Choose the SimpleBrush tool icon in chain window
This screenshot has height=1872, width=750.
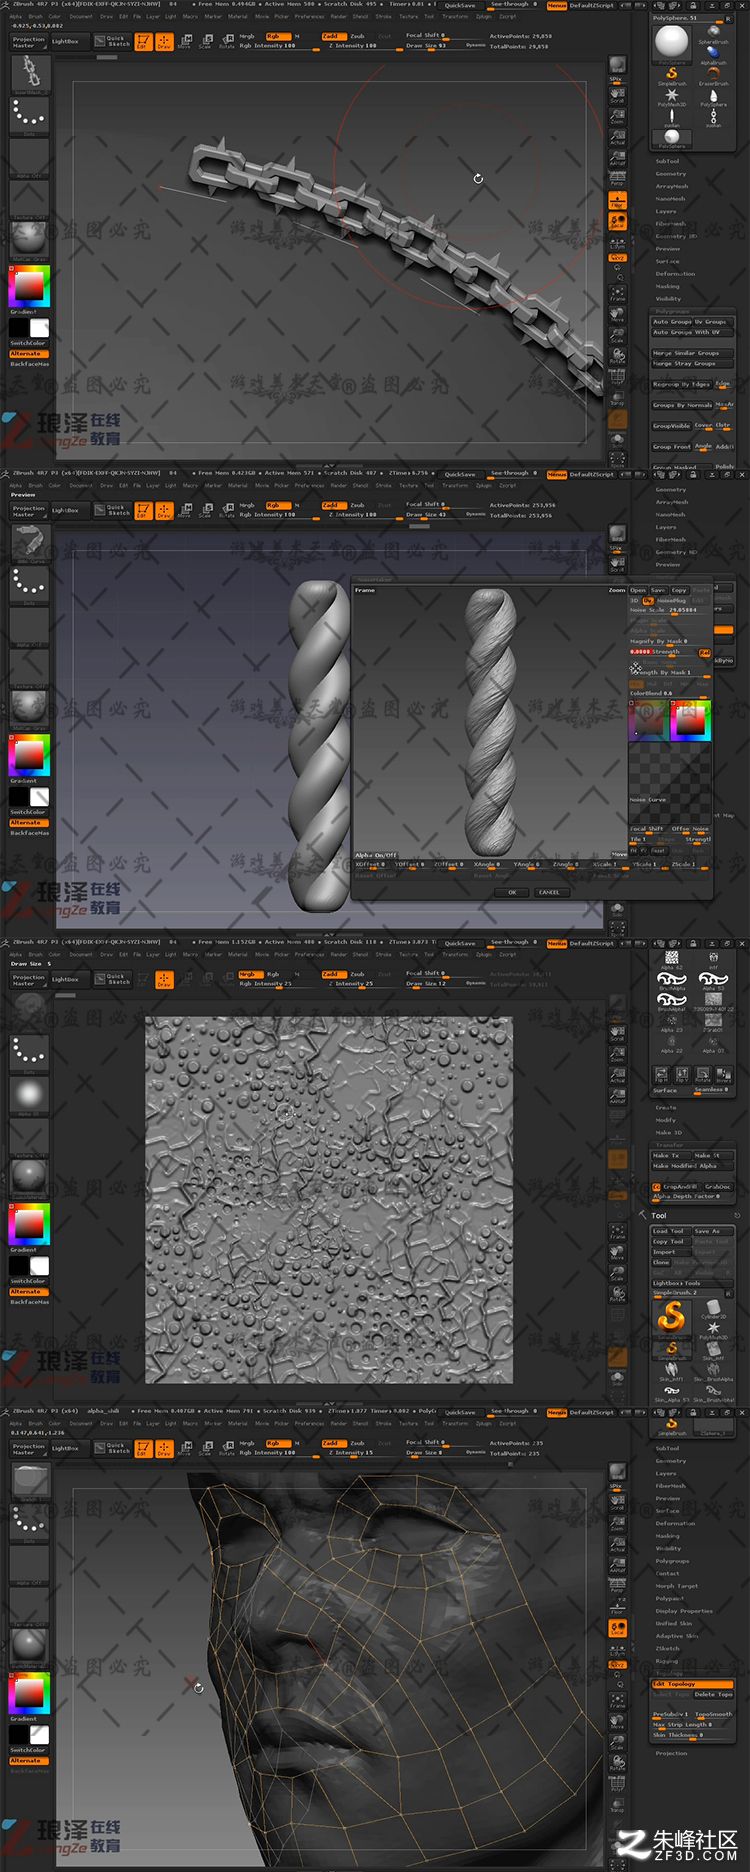point(671,77)
